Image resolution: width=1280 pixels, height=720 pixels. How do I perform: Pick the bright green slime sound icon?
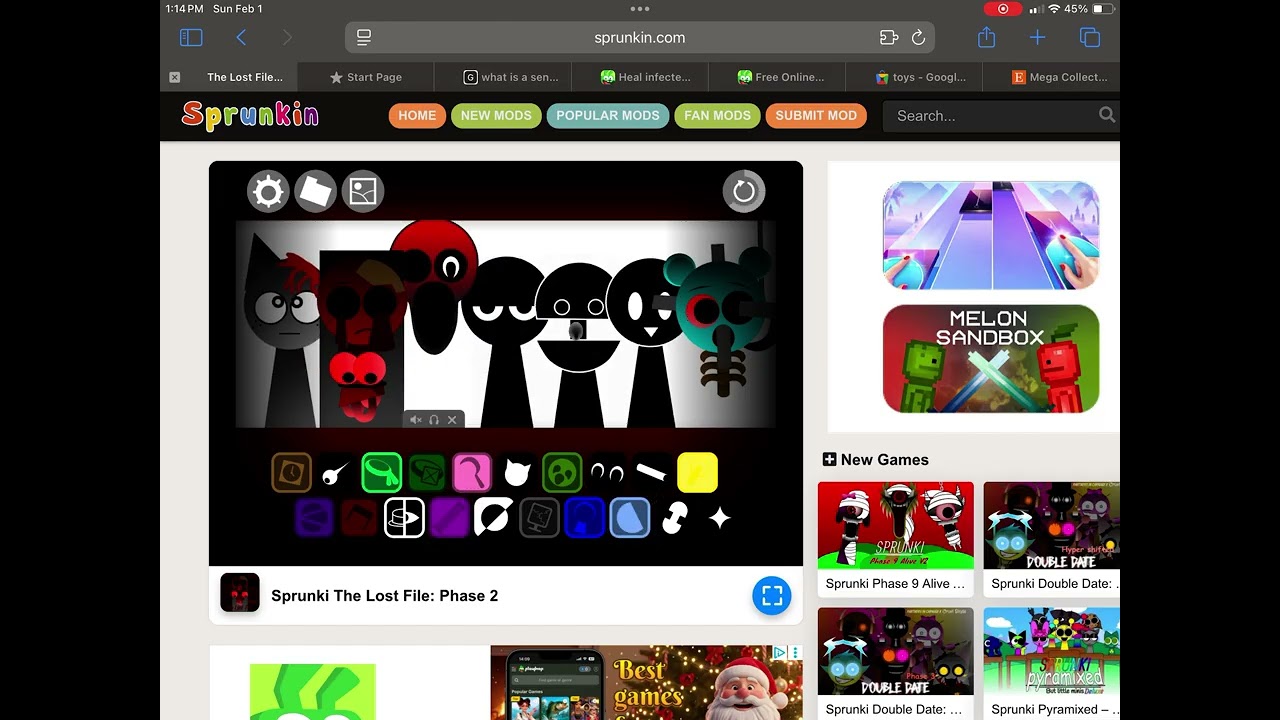click(x=382, y=472)
